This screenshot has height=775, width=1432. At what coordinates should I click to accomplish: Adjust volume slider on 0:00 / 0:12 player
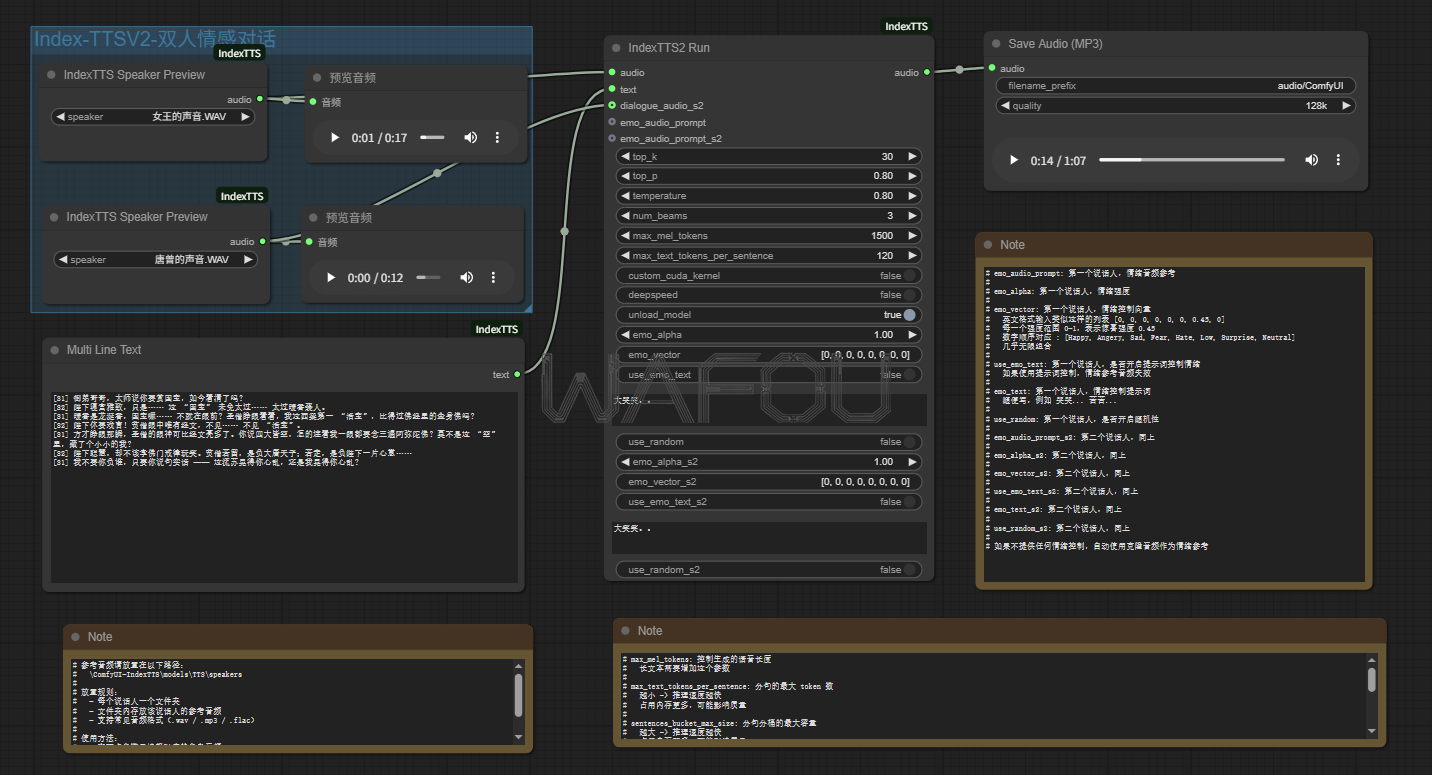[428, 278]
